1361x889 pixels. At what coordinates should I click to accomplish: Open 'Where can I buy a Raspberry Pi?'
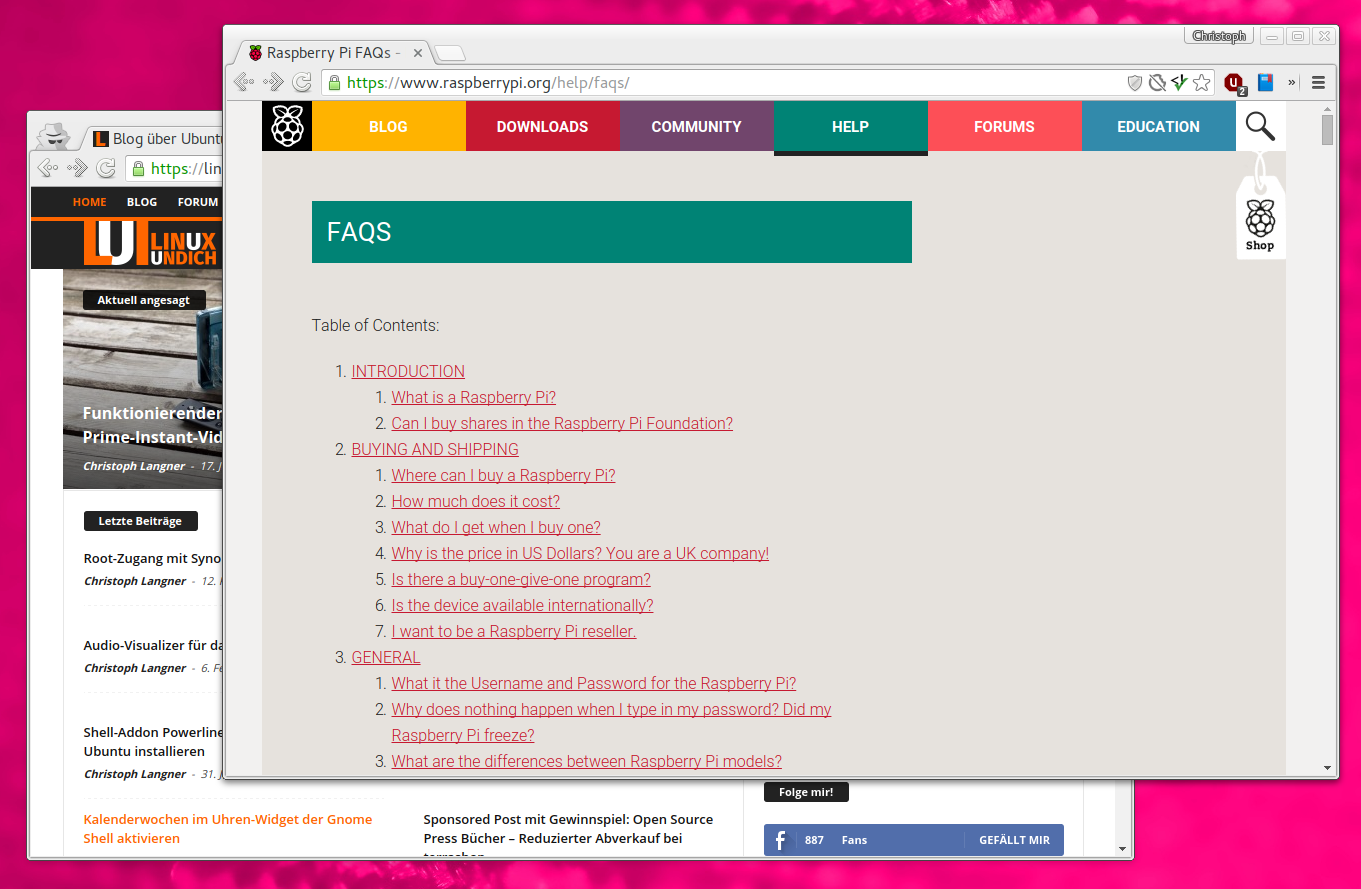coord(503,475)
